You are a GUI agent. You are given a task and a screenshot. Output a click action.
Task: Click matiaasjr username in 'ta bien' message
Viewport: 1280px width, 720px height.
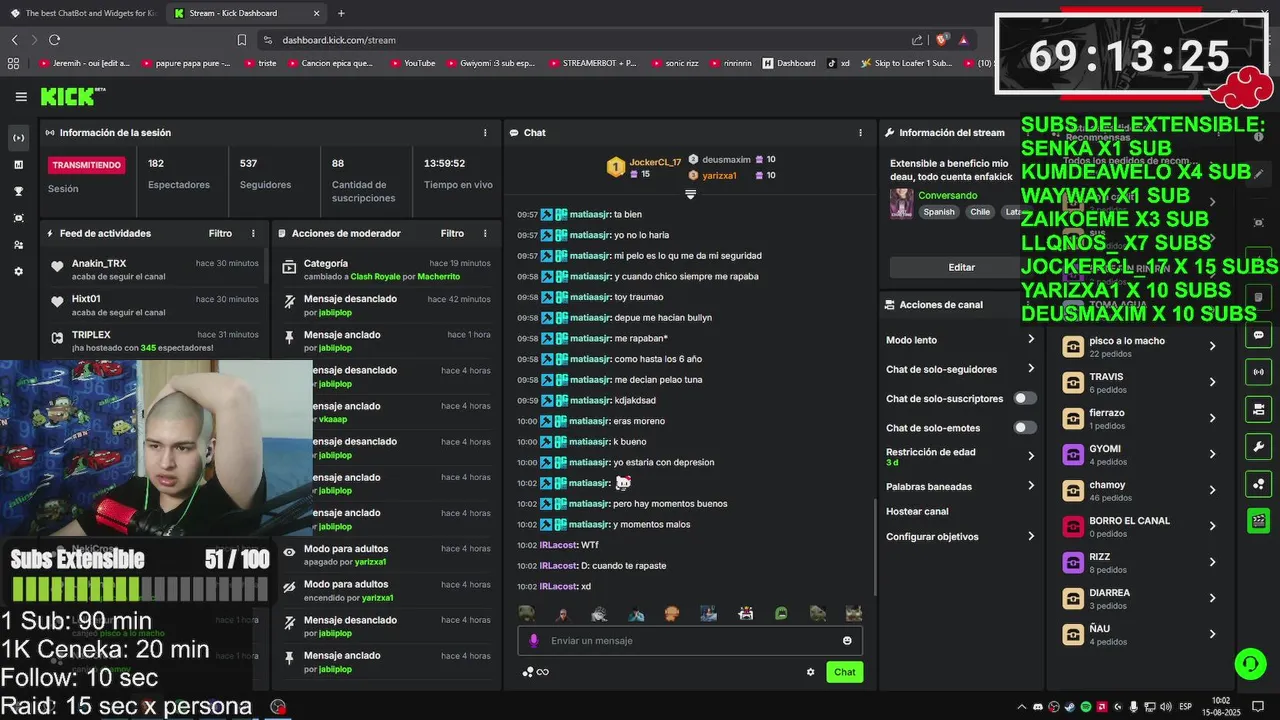click(x=589, y=214)
